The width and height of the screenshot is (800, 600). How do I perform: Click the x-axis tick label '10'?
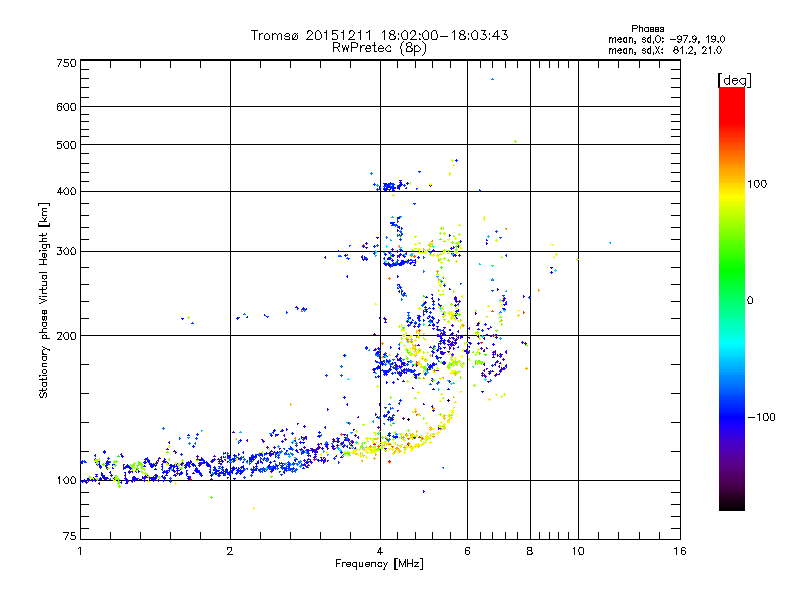(578, 551)
